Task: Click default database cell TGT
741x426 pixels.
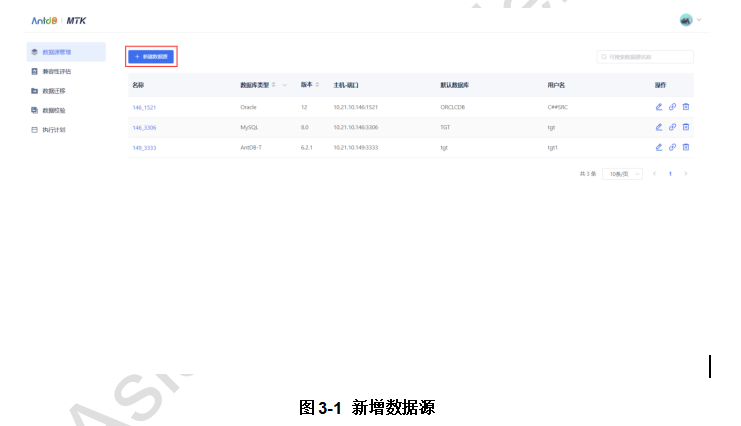Action: pos(445,128)
